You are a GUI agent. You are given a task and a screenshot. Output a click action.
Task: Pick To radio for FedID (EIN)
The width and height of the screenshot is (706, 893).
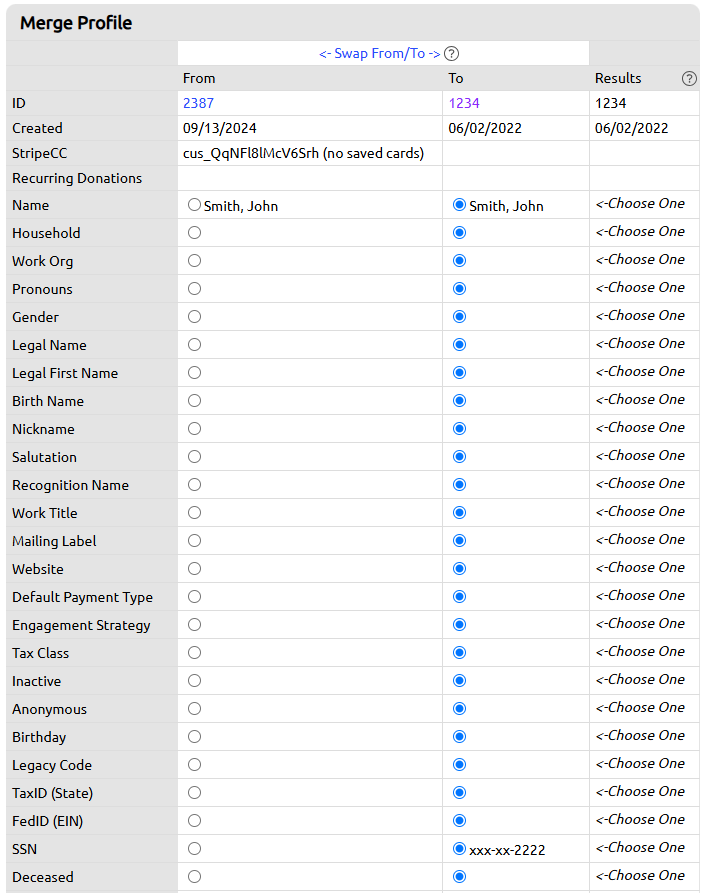[x=459, y=820]
